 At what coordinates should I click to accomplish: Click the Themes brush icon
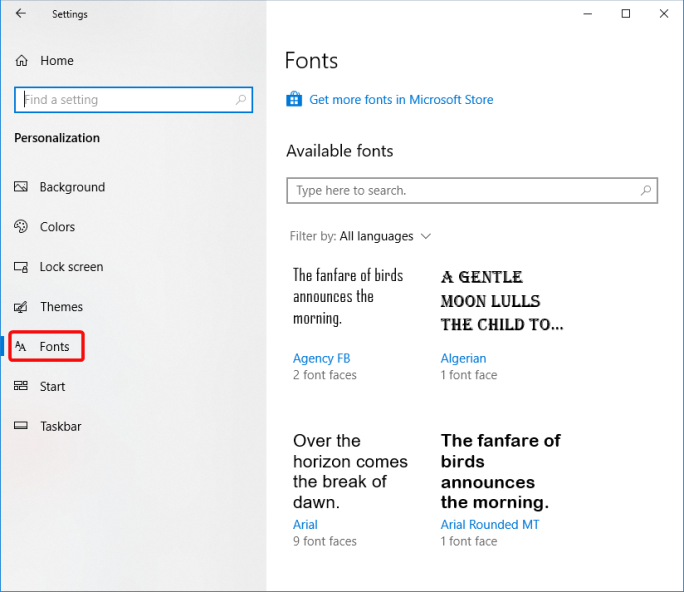point(20,307)
